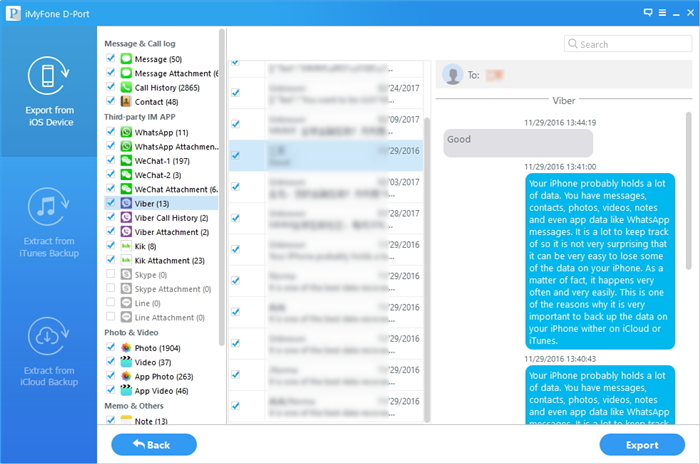The image size is (700, 464).
Task: Open the conversation dated 24/2017
Action: pos(326,93)
